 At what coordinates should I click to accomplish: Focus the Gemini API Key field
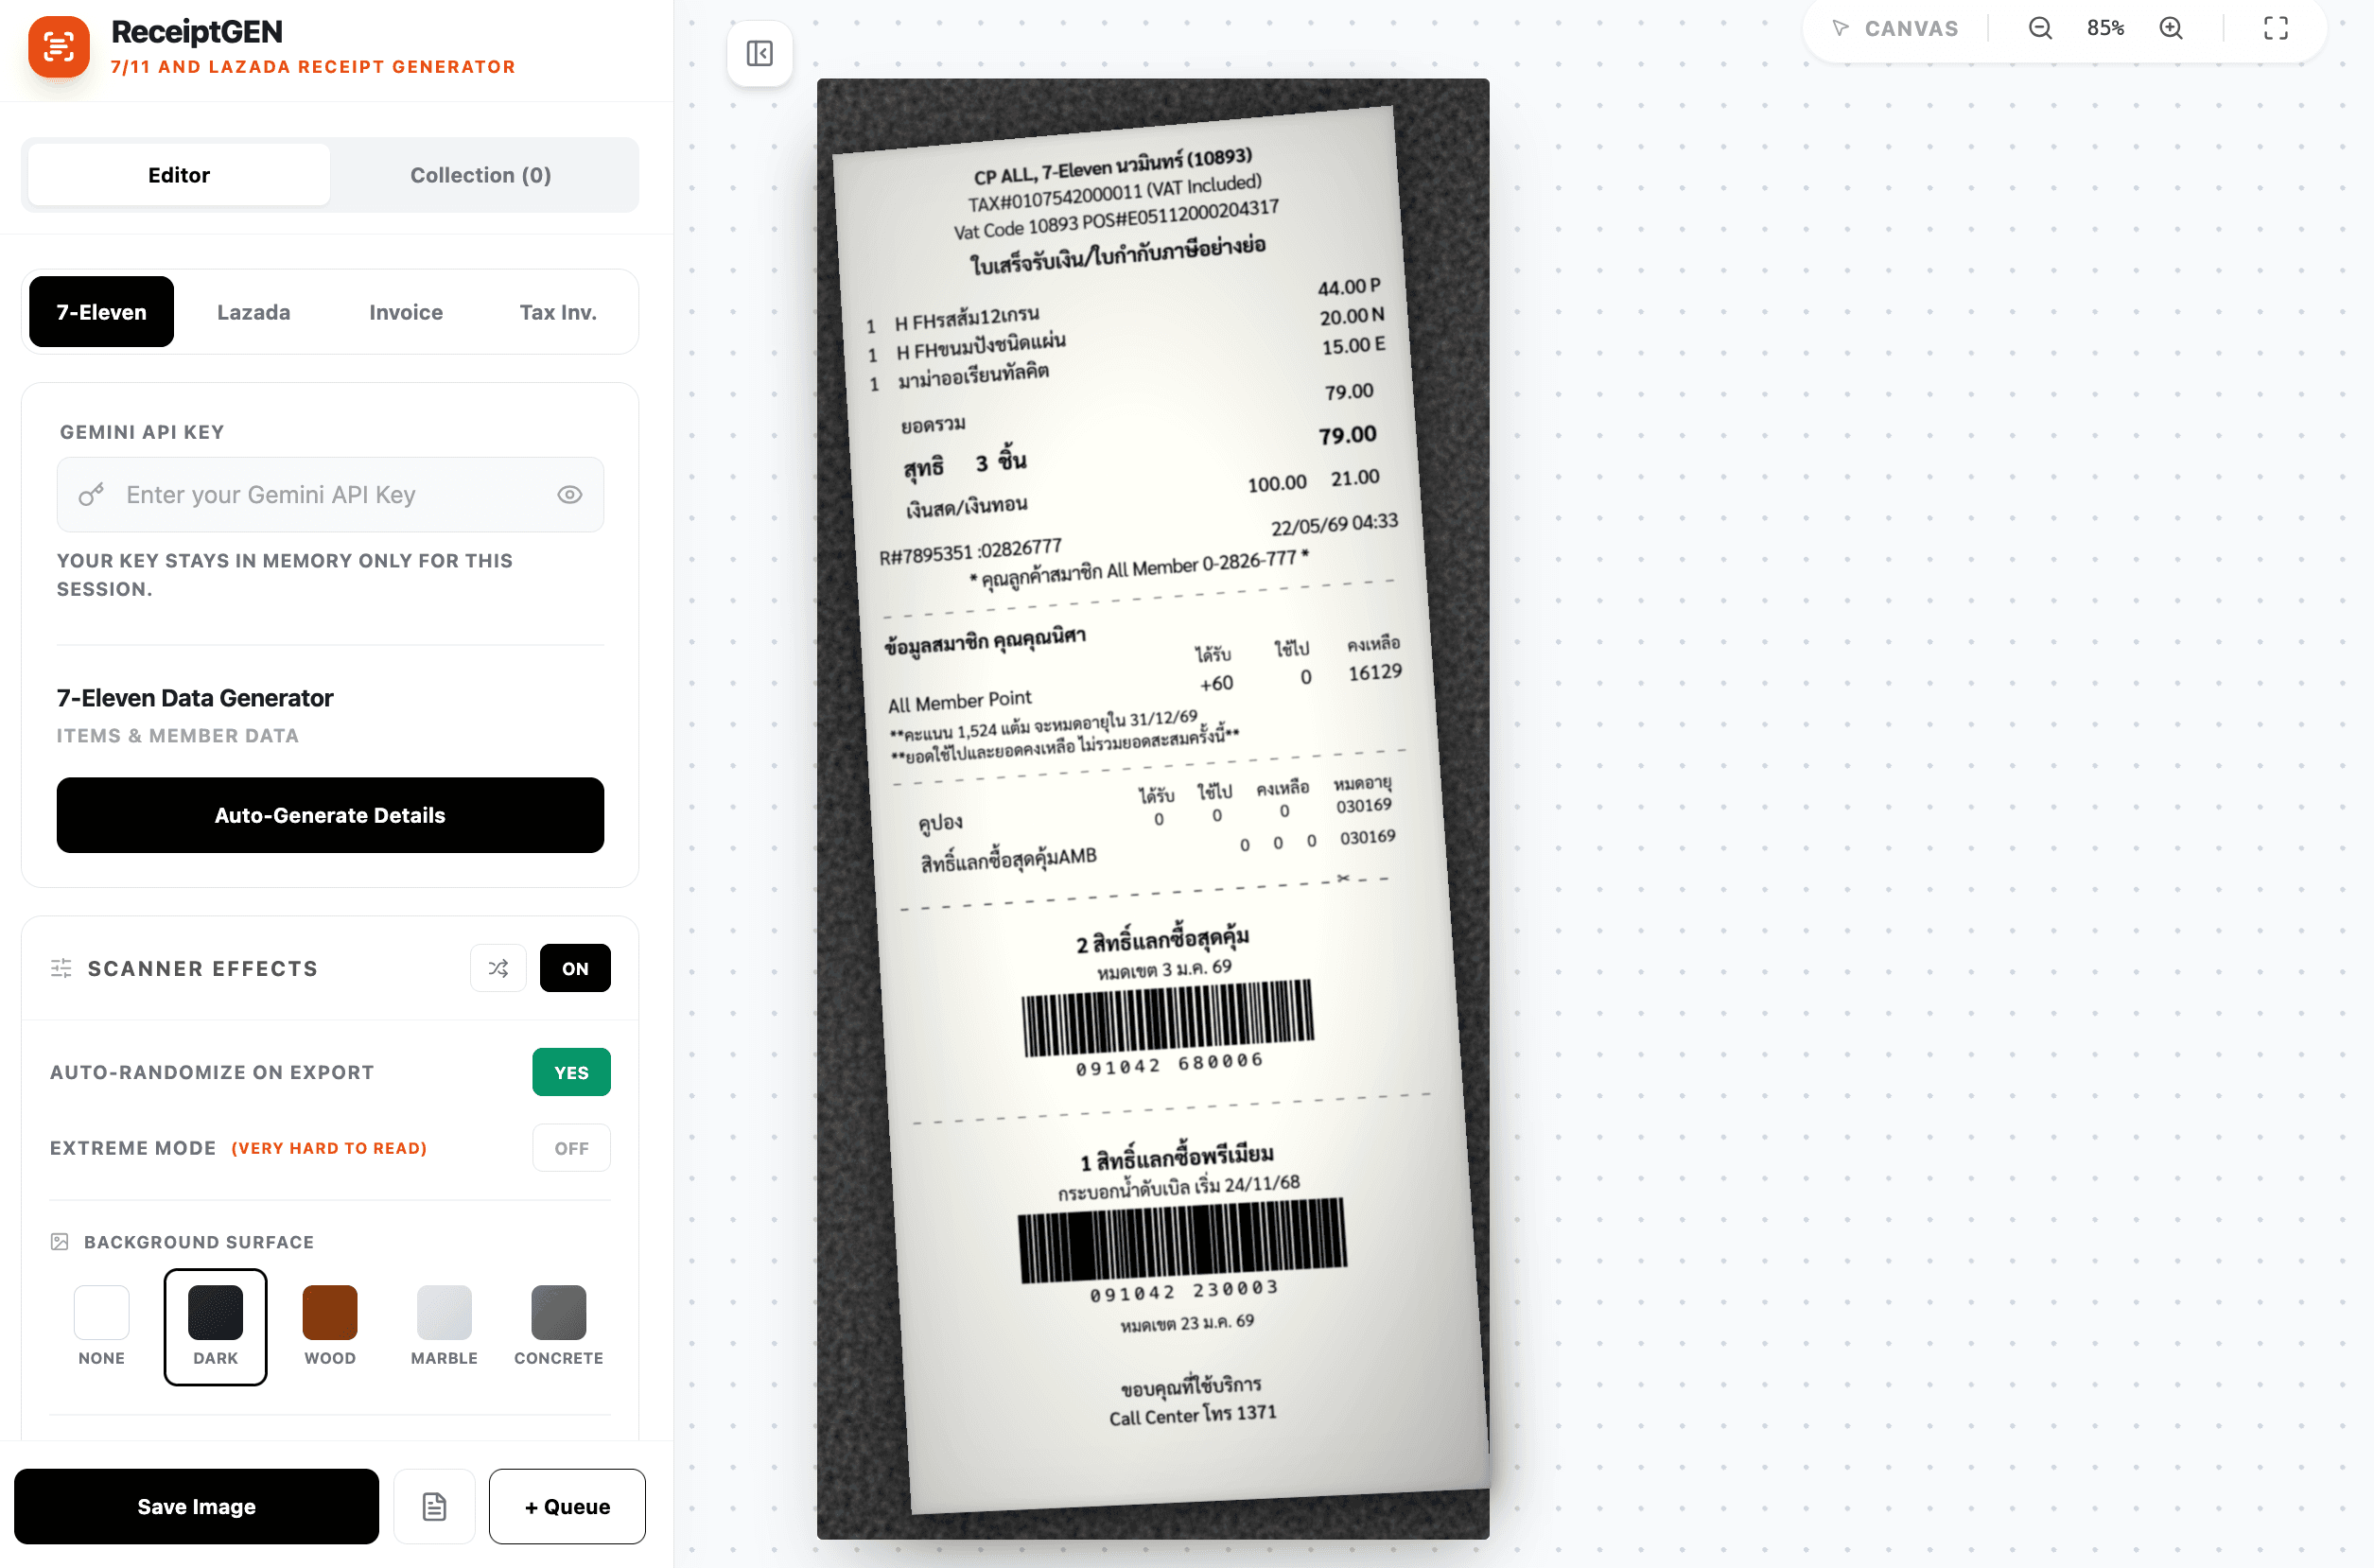330,495
